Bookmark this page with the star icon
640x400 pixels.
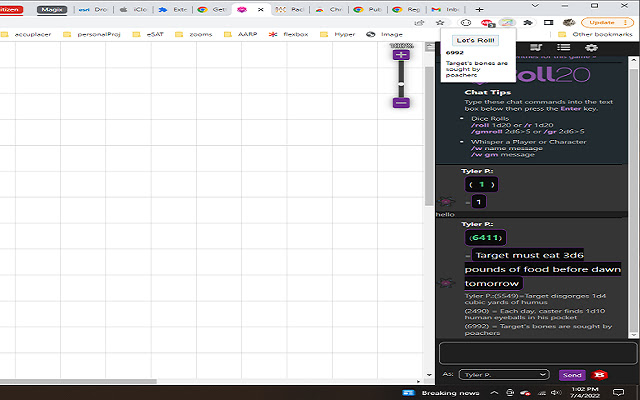(441, 21)
